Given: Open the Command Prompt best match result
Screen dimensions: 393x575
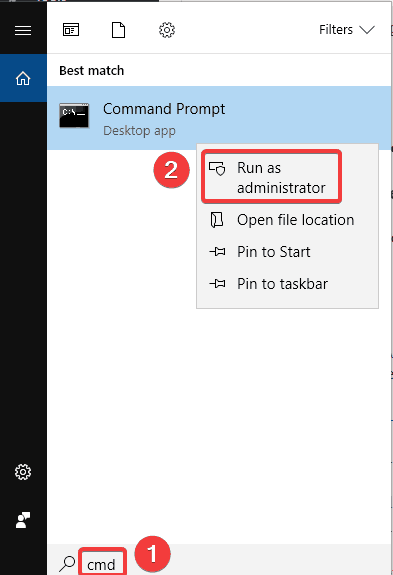Looking at the screenshot, I should coord(219,118).
